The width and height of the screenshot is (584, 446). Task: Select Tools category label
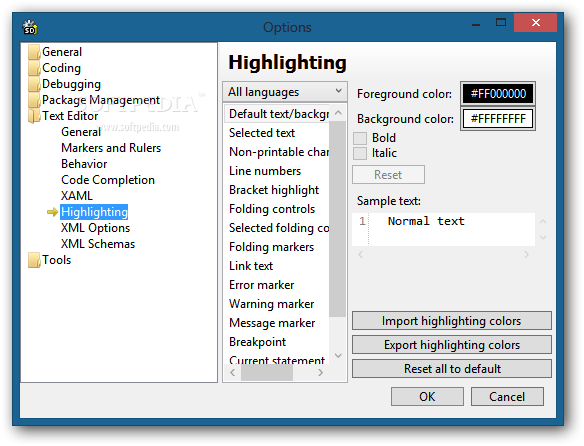[x=56, y=260]
